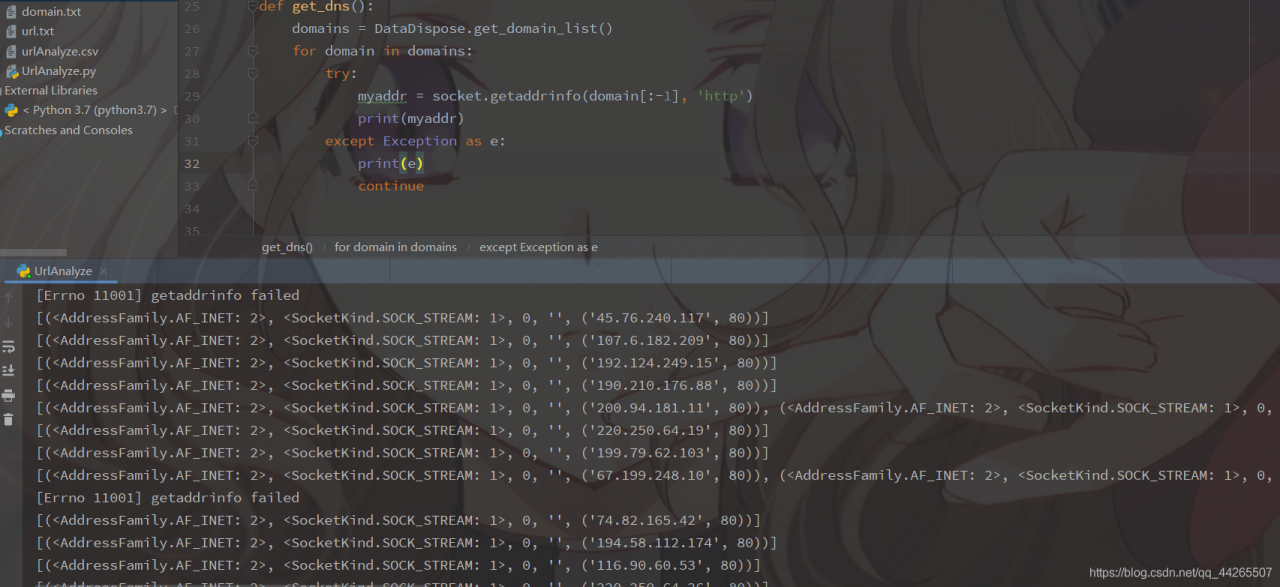The image size is (1280, 587).
Task: Collapse the try block fold at line 28
Action: [x=250, y=74]
